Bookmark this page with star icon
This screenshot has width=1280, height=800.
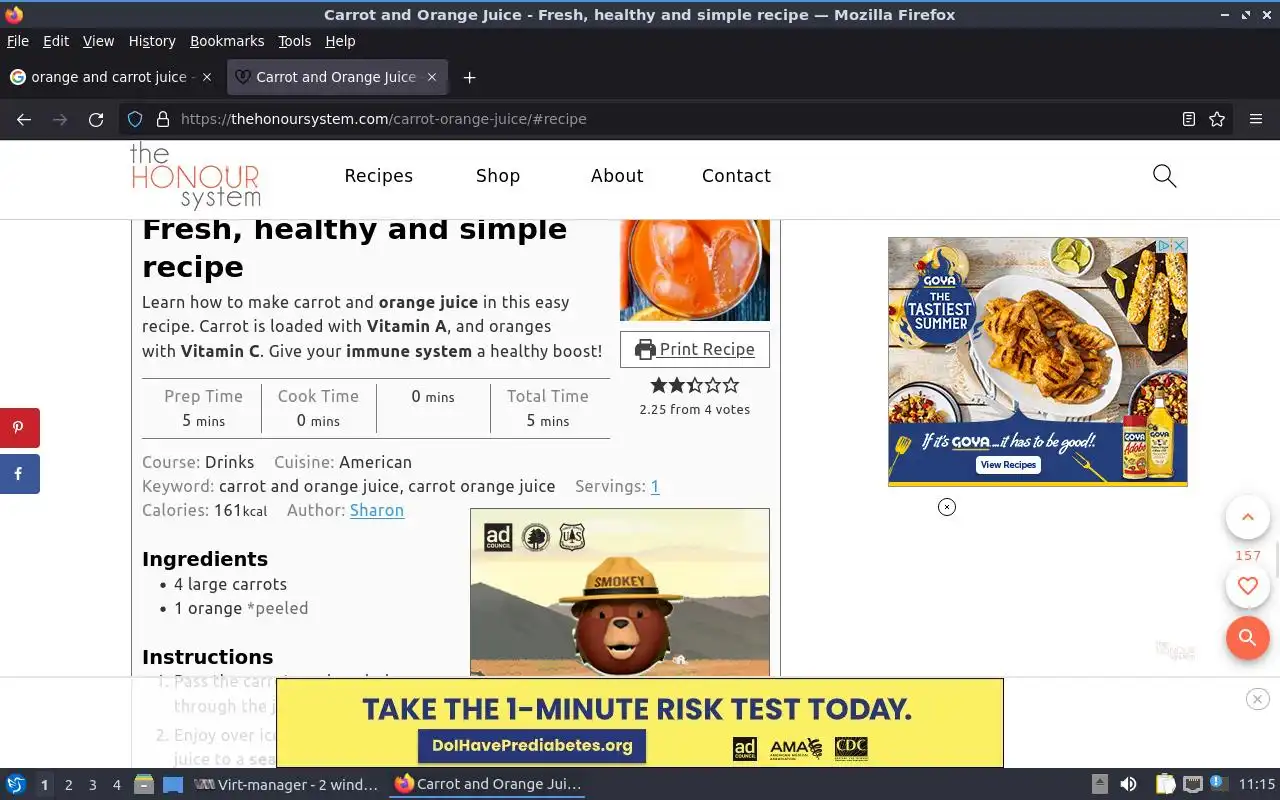point(1217,119)
